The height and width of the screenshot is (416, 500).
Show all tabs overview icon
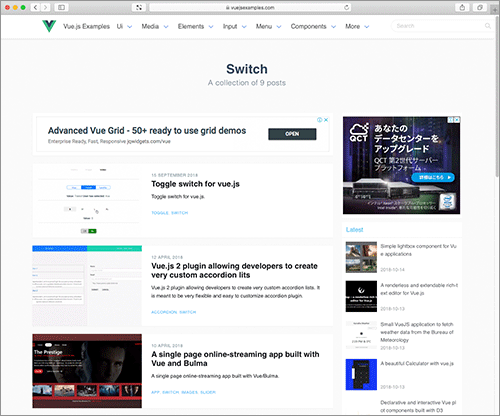point(480,7)
